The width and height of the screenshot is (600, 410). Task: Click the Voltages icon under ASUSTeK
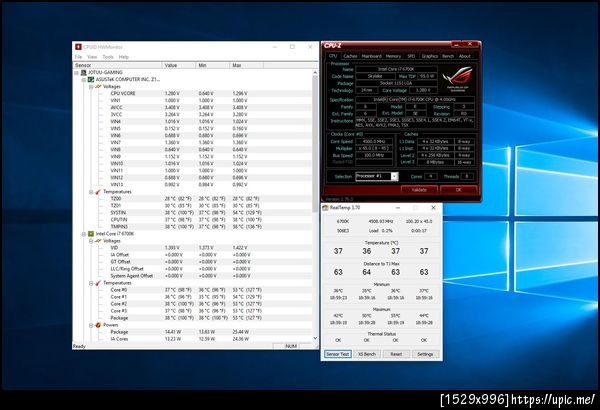[x=98, y=87]
